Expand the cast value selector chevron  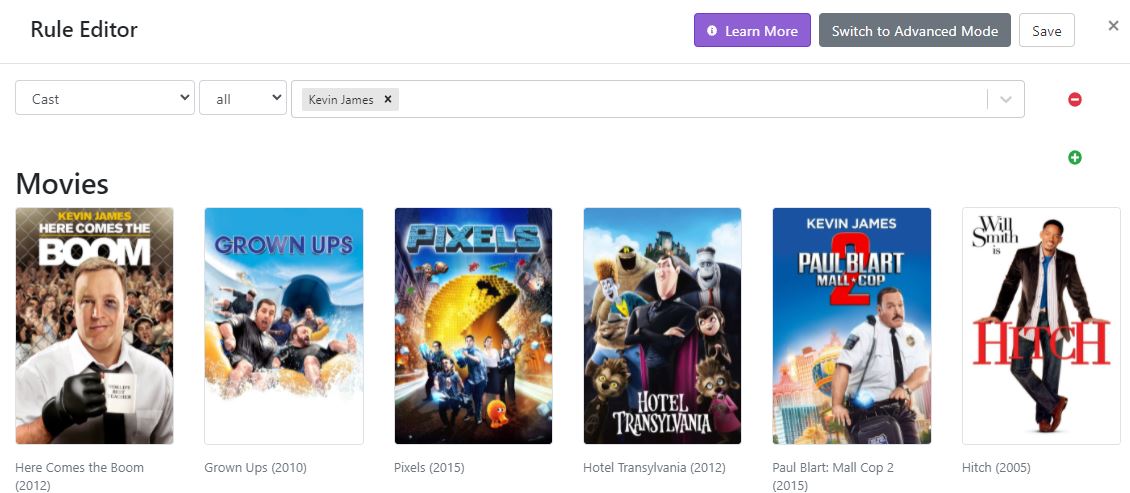(1006, 99)
